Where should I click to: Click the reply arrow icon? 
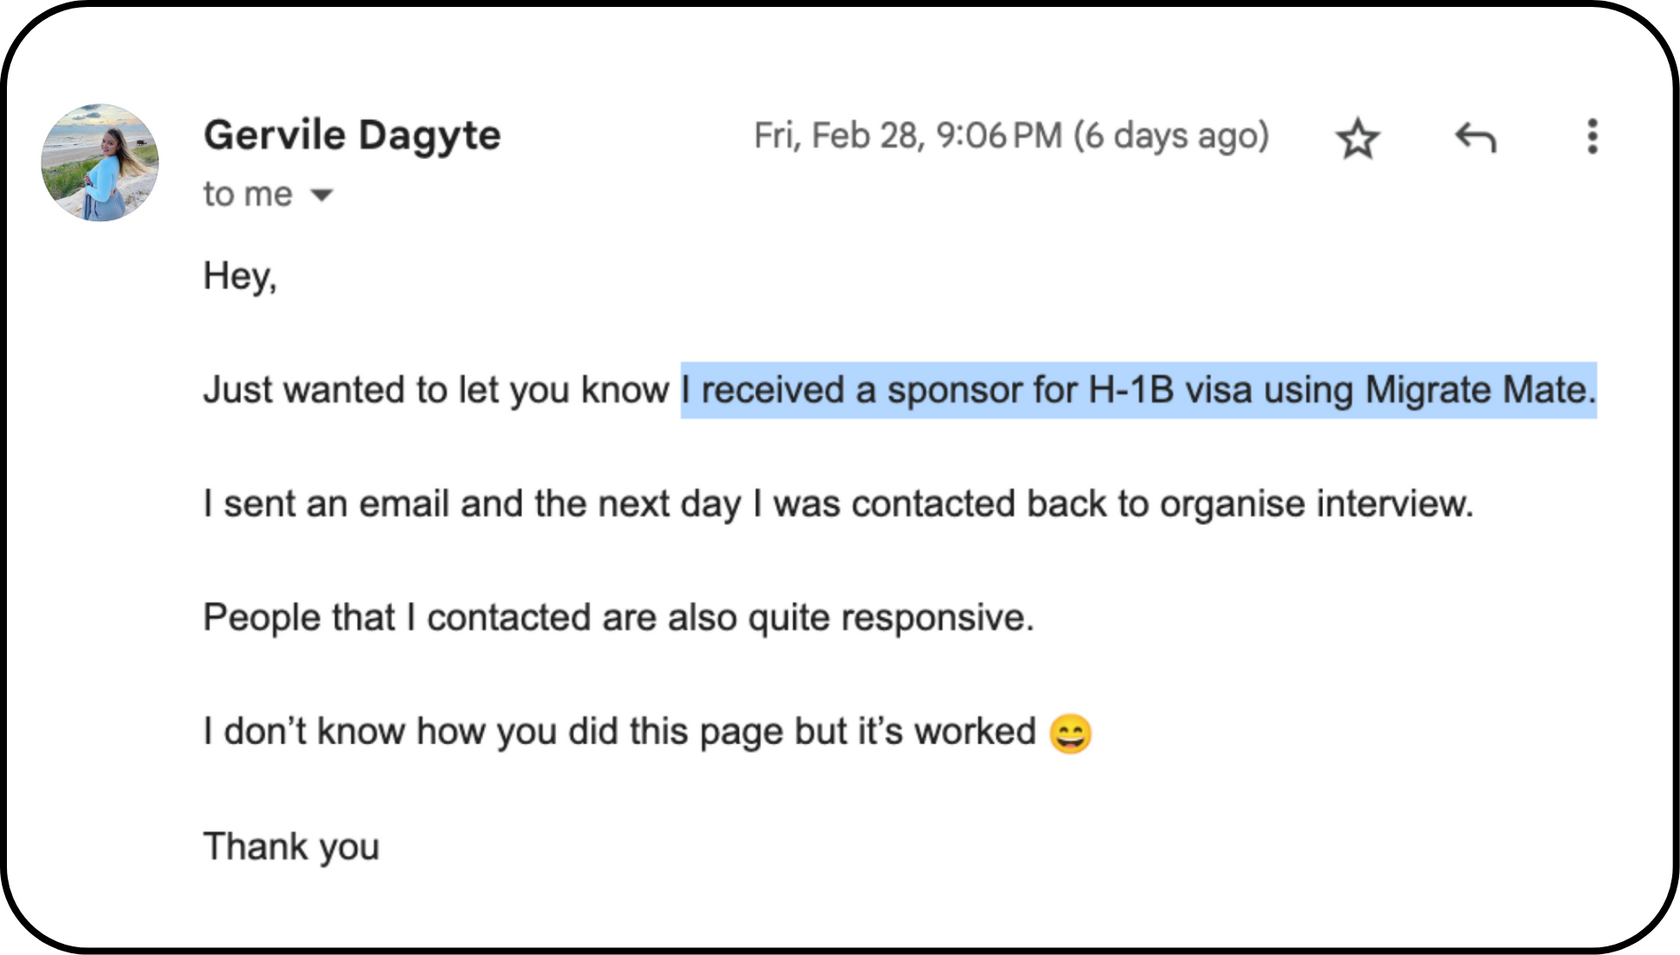1475,137
